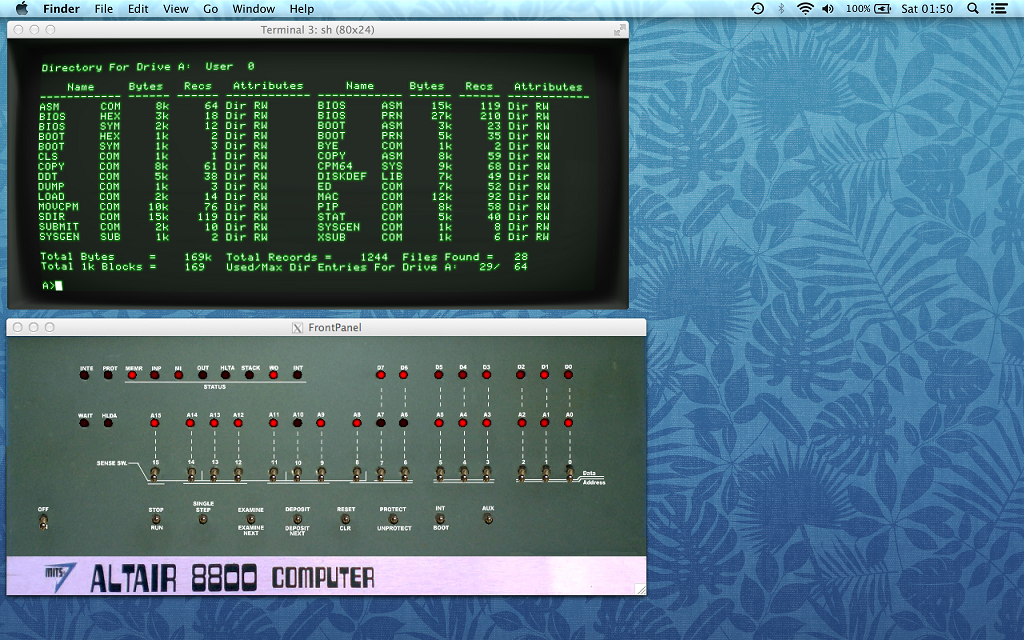
Task: Click the MITS logo on the Altair nameplate
Action: (x=59, y=577)
